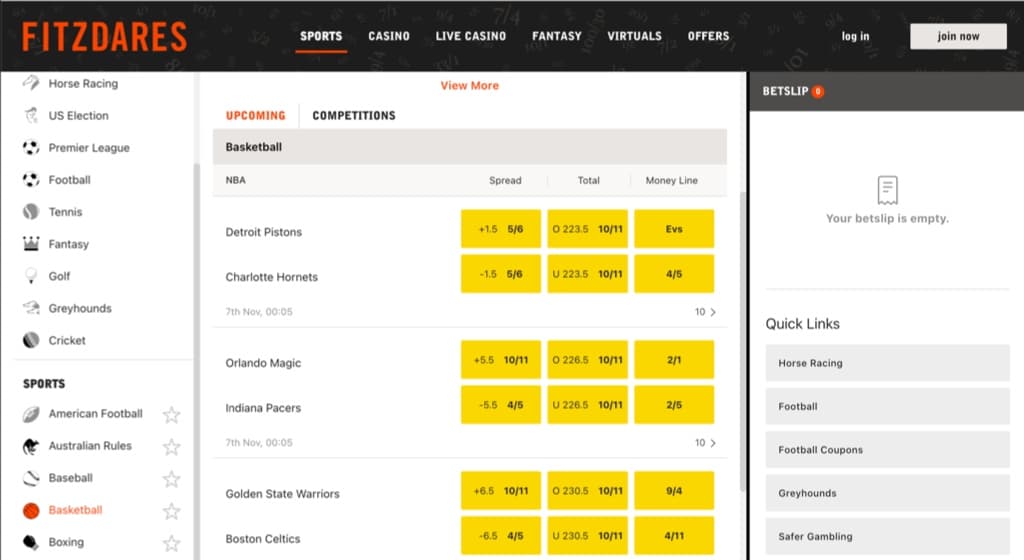Viewport: 1024px width, 560px height.
Task: Switch to the Competitions tab
Action: pos(353,116)
